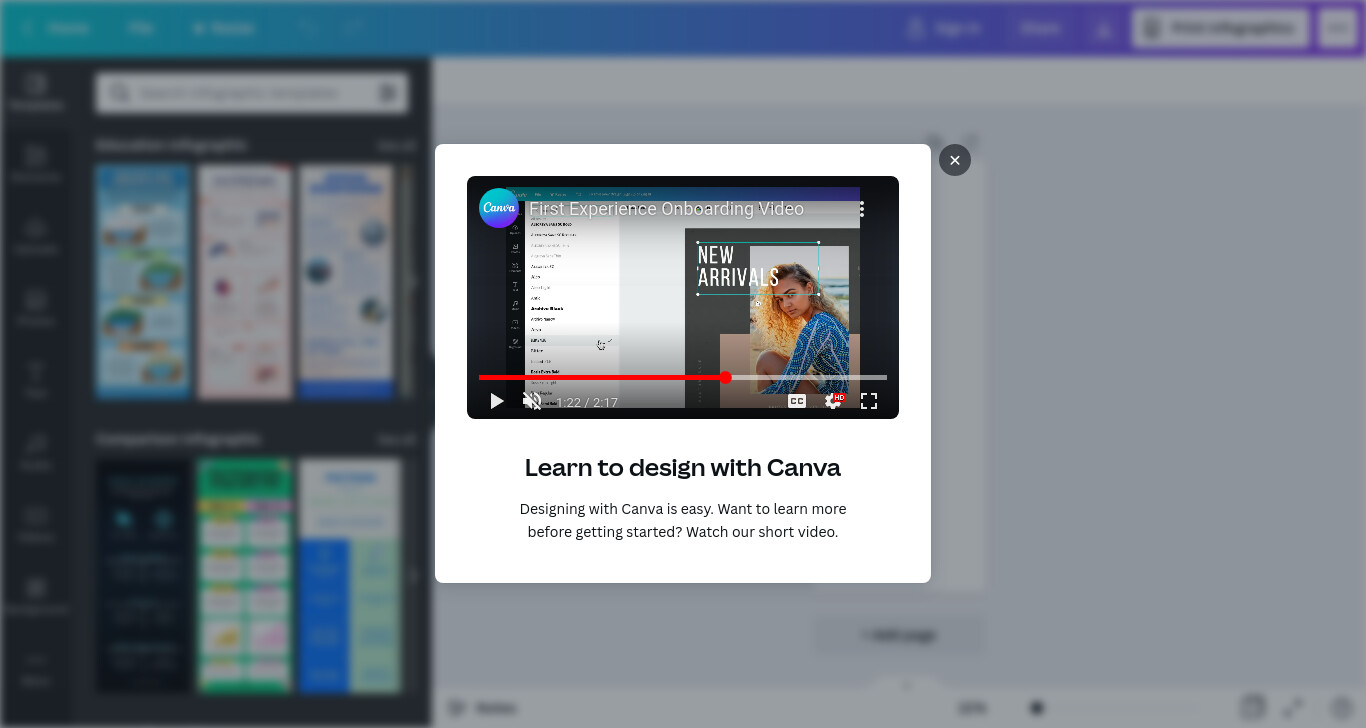1366x728 pixels.
Task: See all Education infographic templates
Action: pos(397,145)
